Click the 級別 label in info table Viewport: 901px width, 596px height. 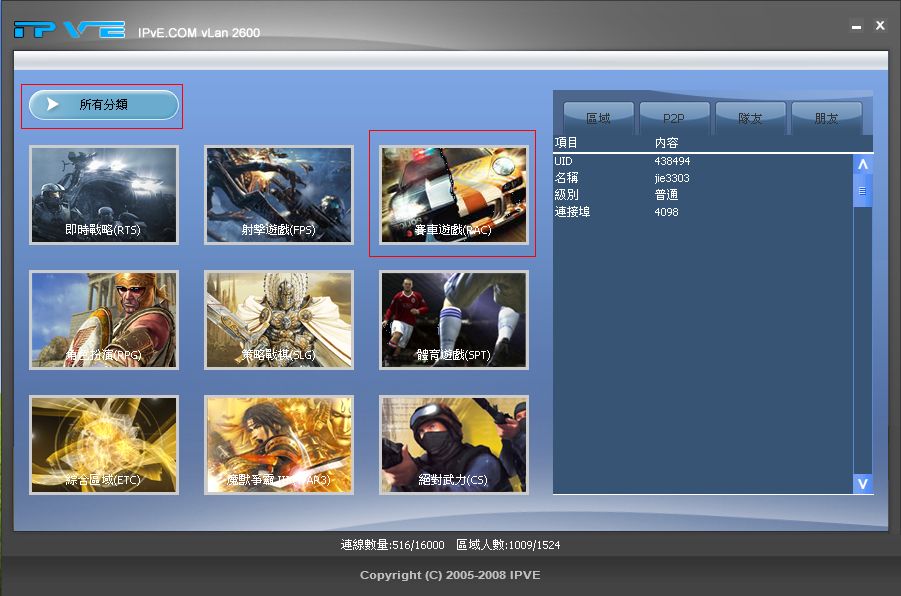coord(567,195)
